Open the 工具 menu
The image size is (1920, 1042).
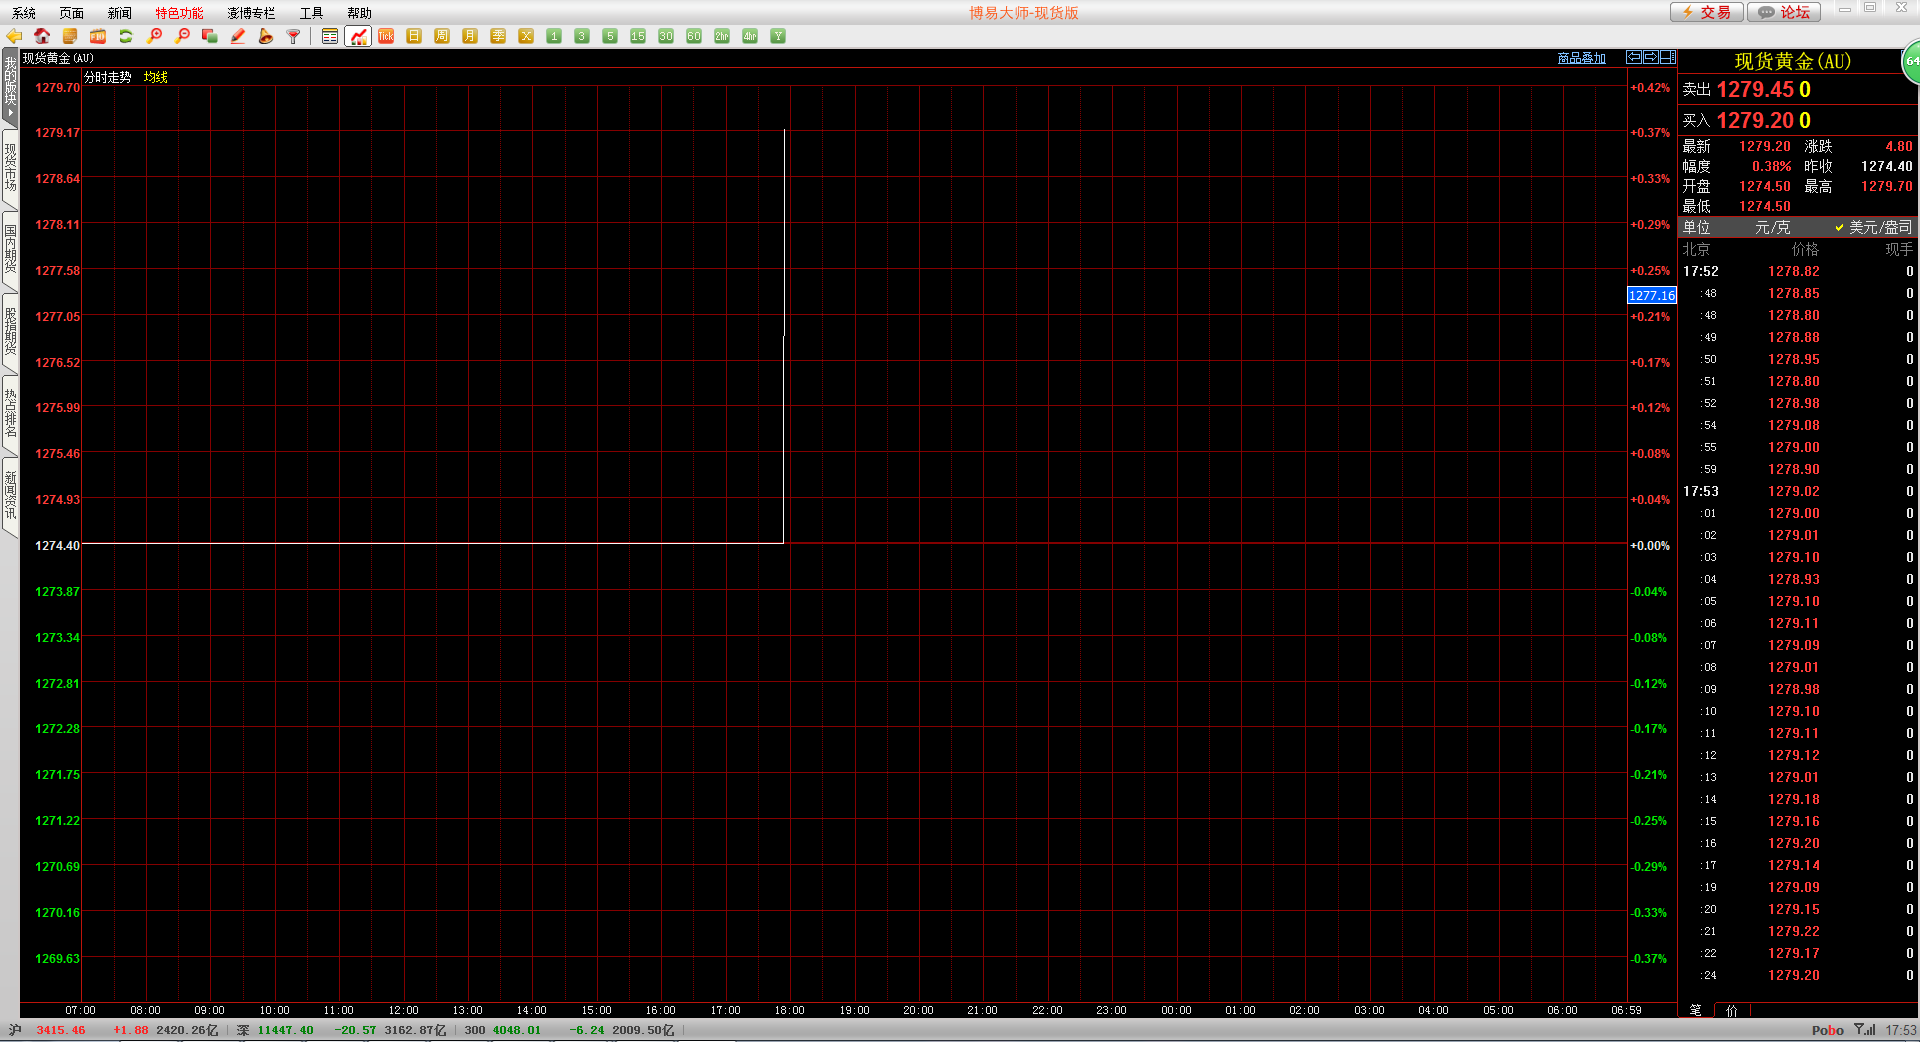coord(311,13)
